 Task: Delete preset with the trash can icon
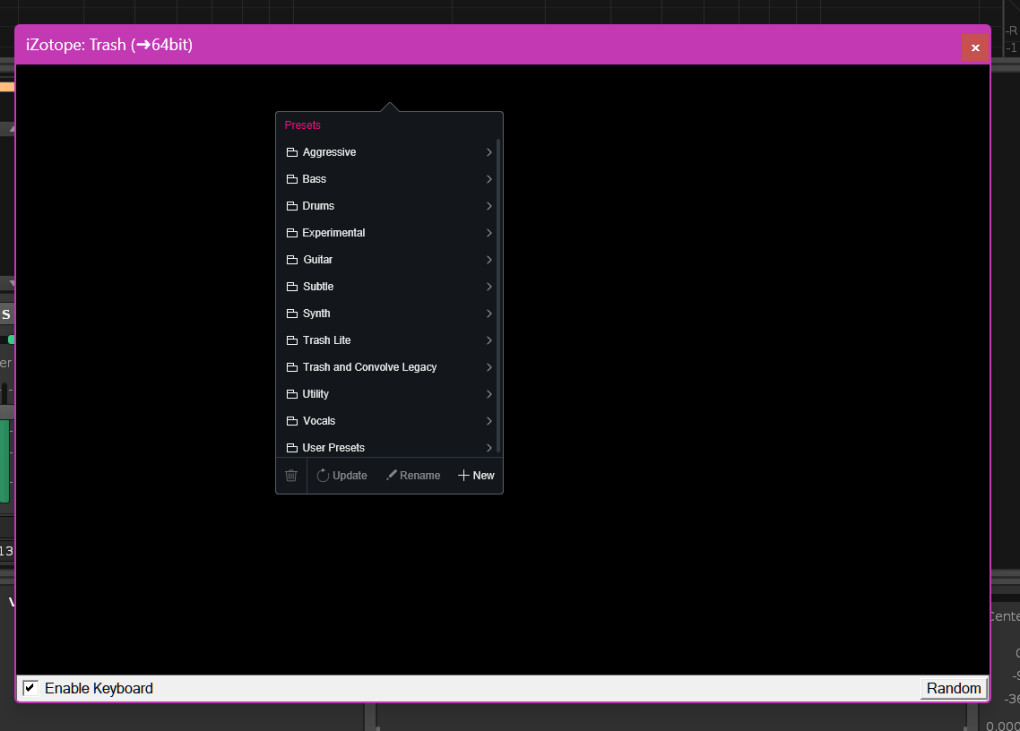(x=291, y=475)
